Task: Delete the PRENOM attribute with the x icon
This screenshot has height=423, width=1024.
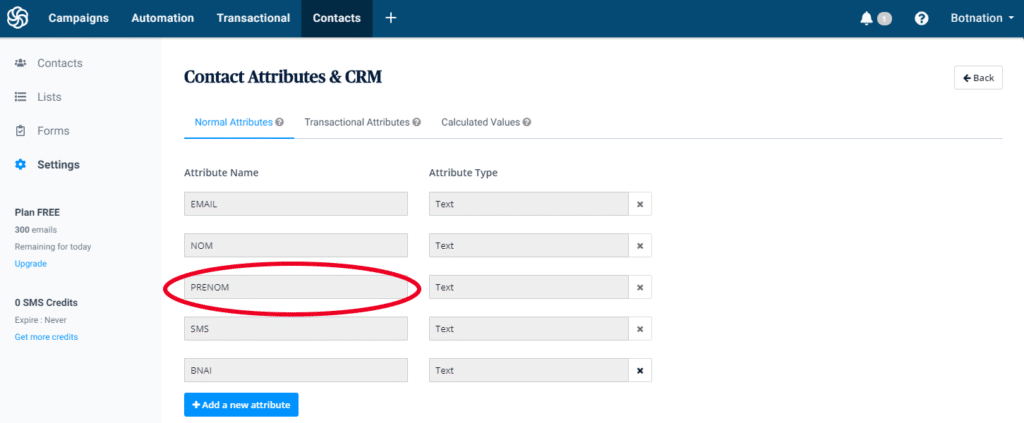Action: click(640, 287)
